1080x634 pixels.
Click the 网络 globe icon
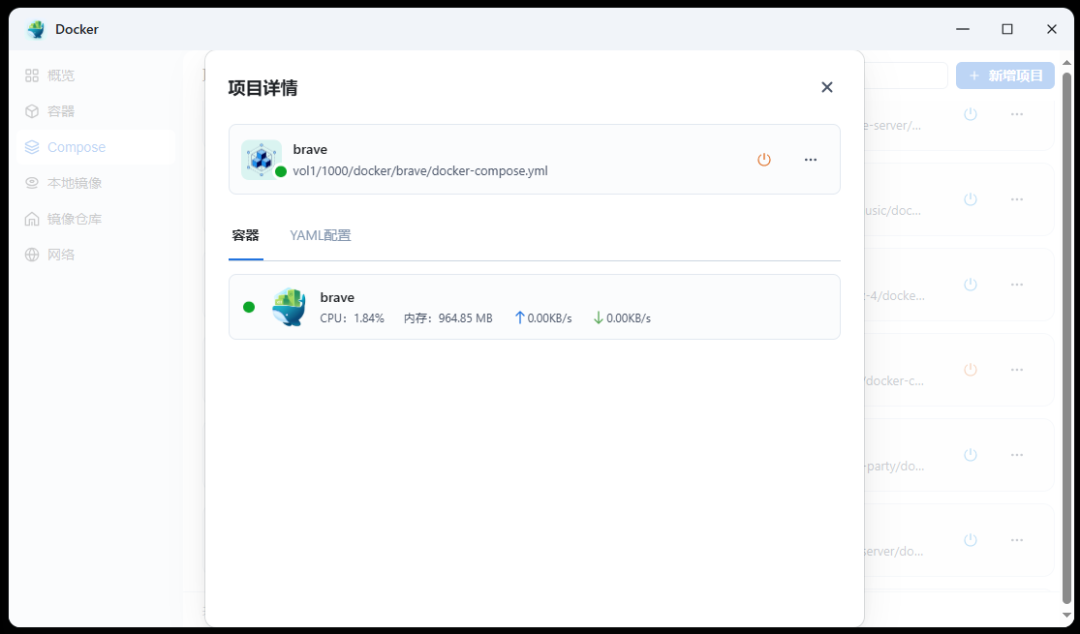(32, 254)
